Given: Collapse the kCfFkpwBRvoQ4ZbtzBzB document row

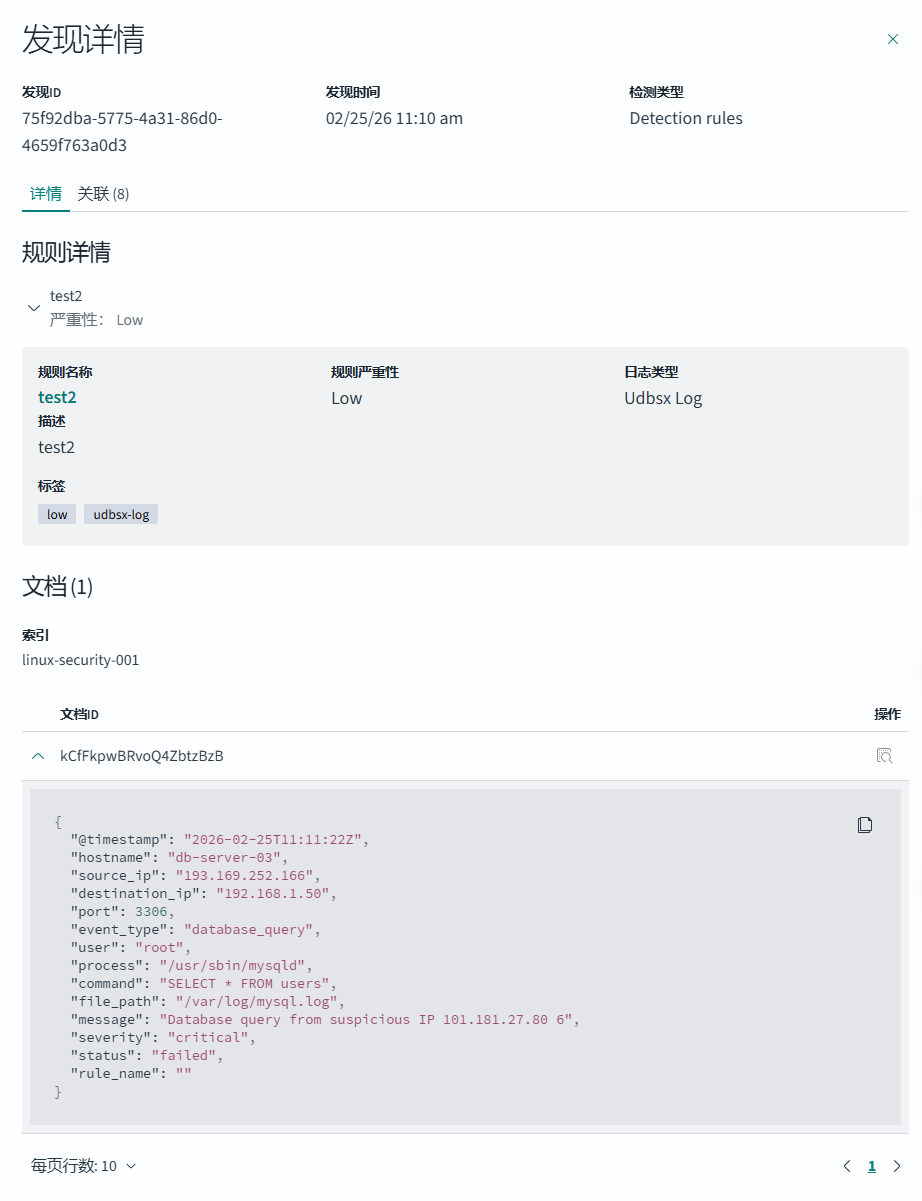Looking at the screenshot, I should point(38,756).
